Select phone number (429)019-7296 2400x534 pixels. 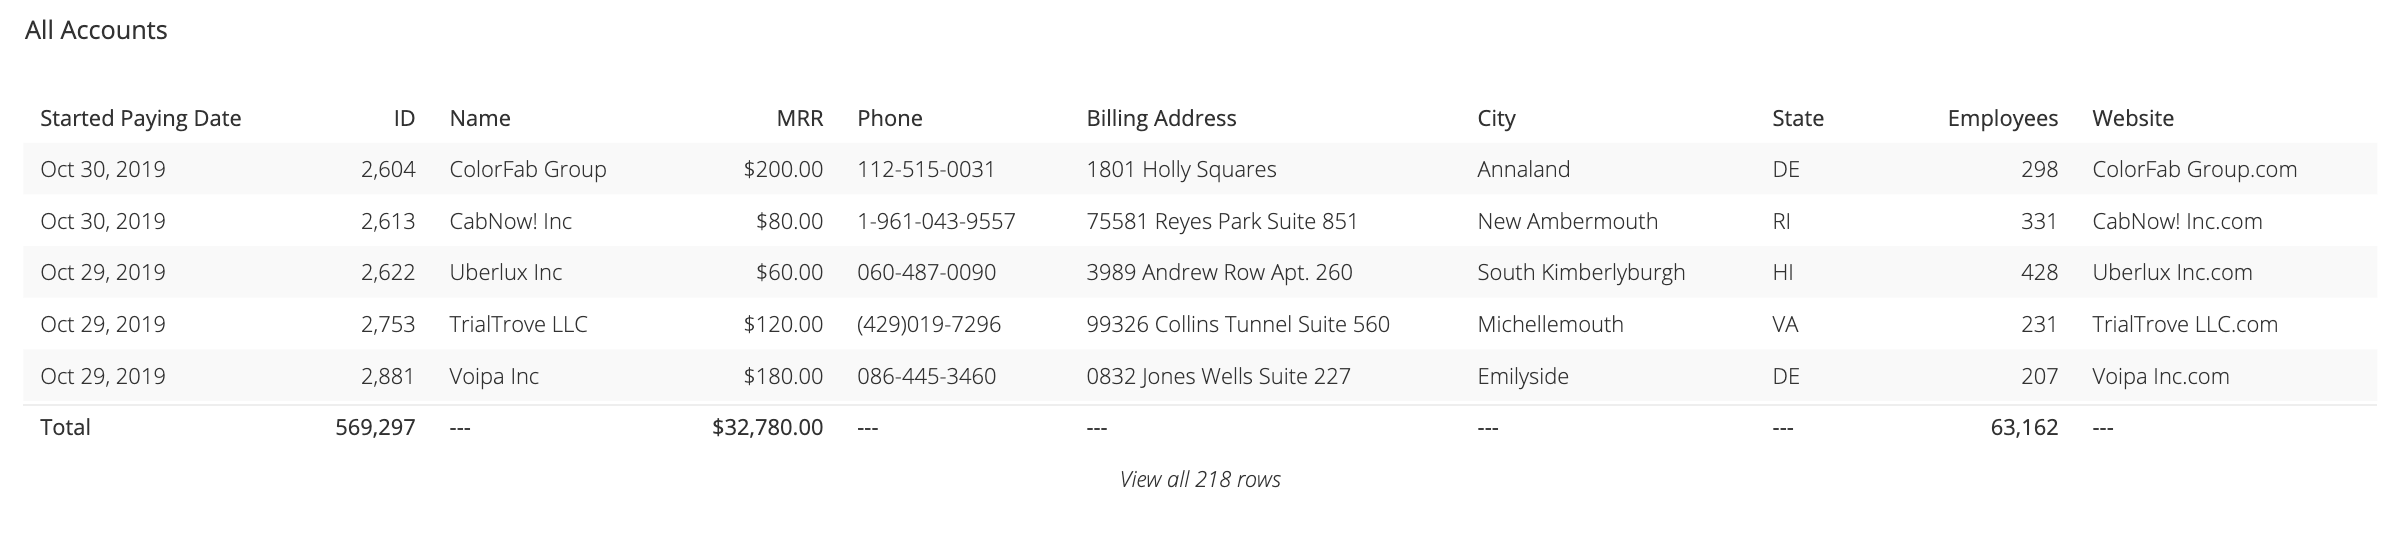click(929, 324)
